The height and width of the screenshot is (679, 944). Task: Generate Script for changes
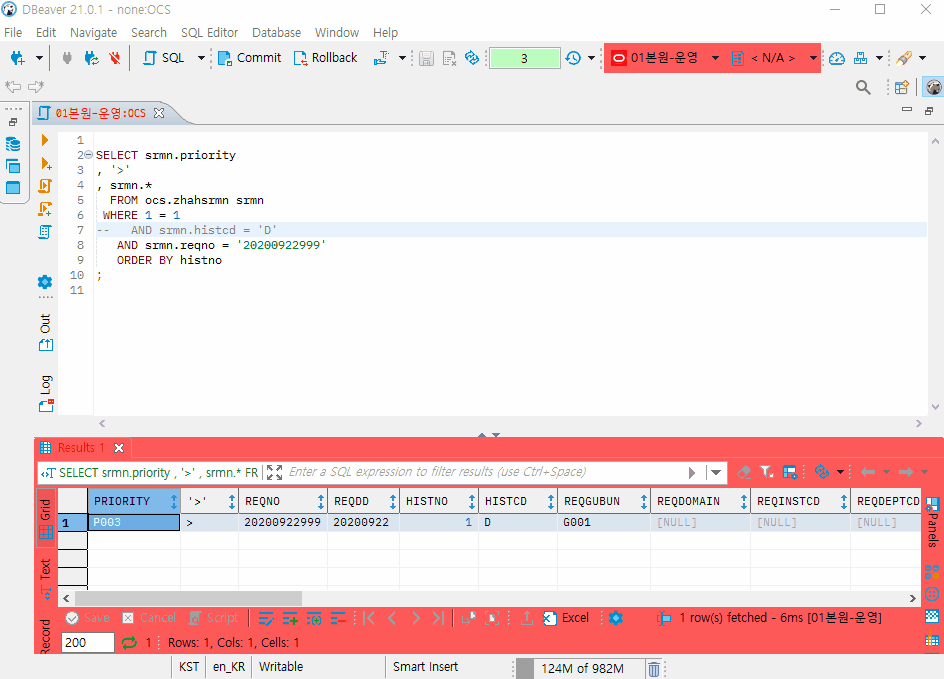tap(214, 618)
